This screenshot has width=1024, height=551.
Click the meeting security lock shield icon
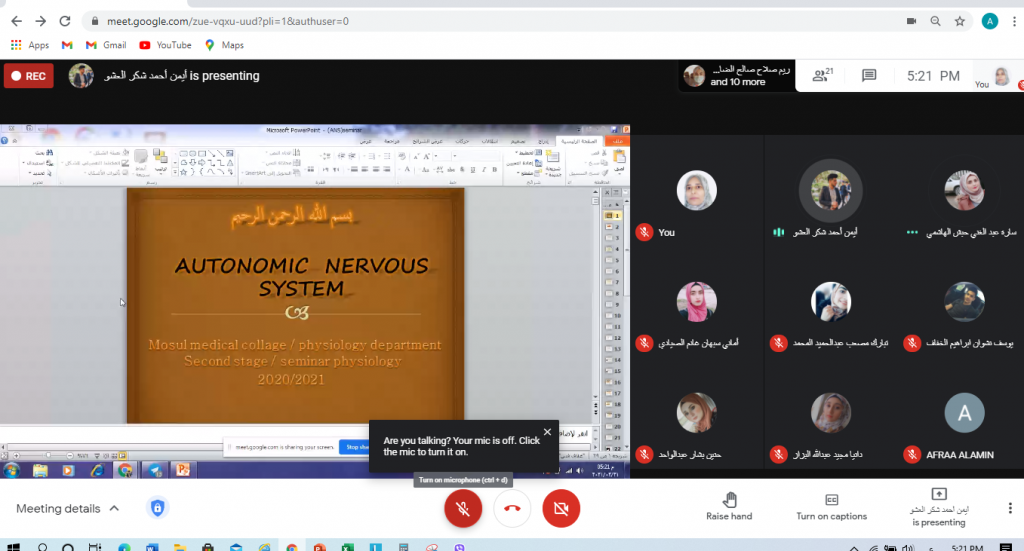[157, 508]
